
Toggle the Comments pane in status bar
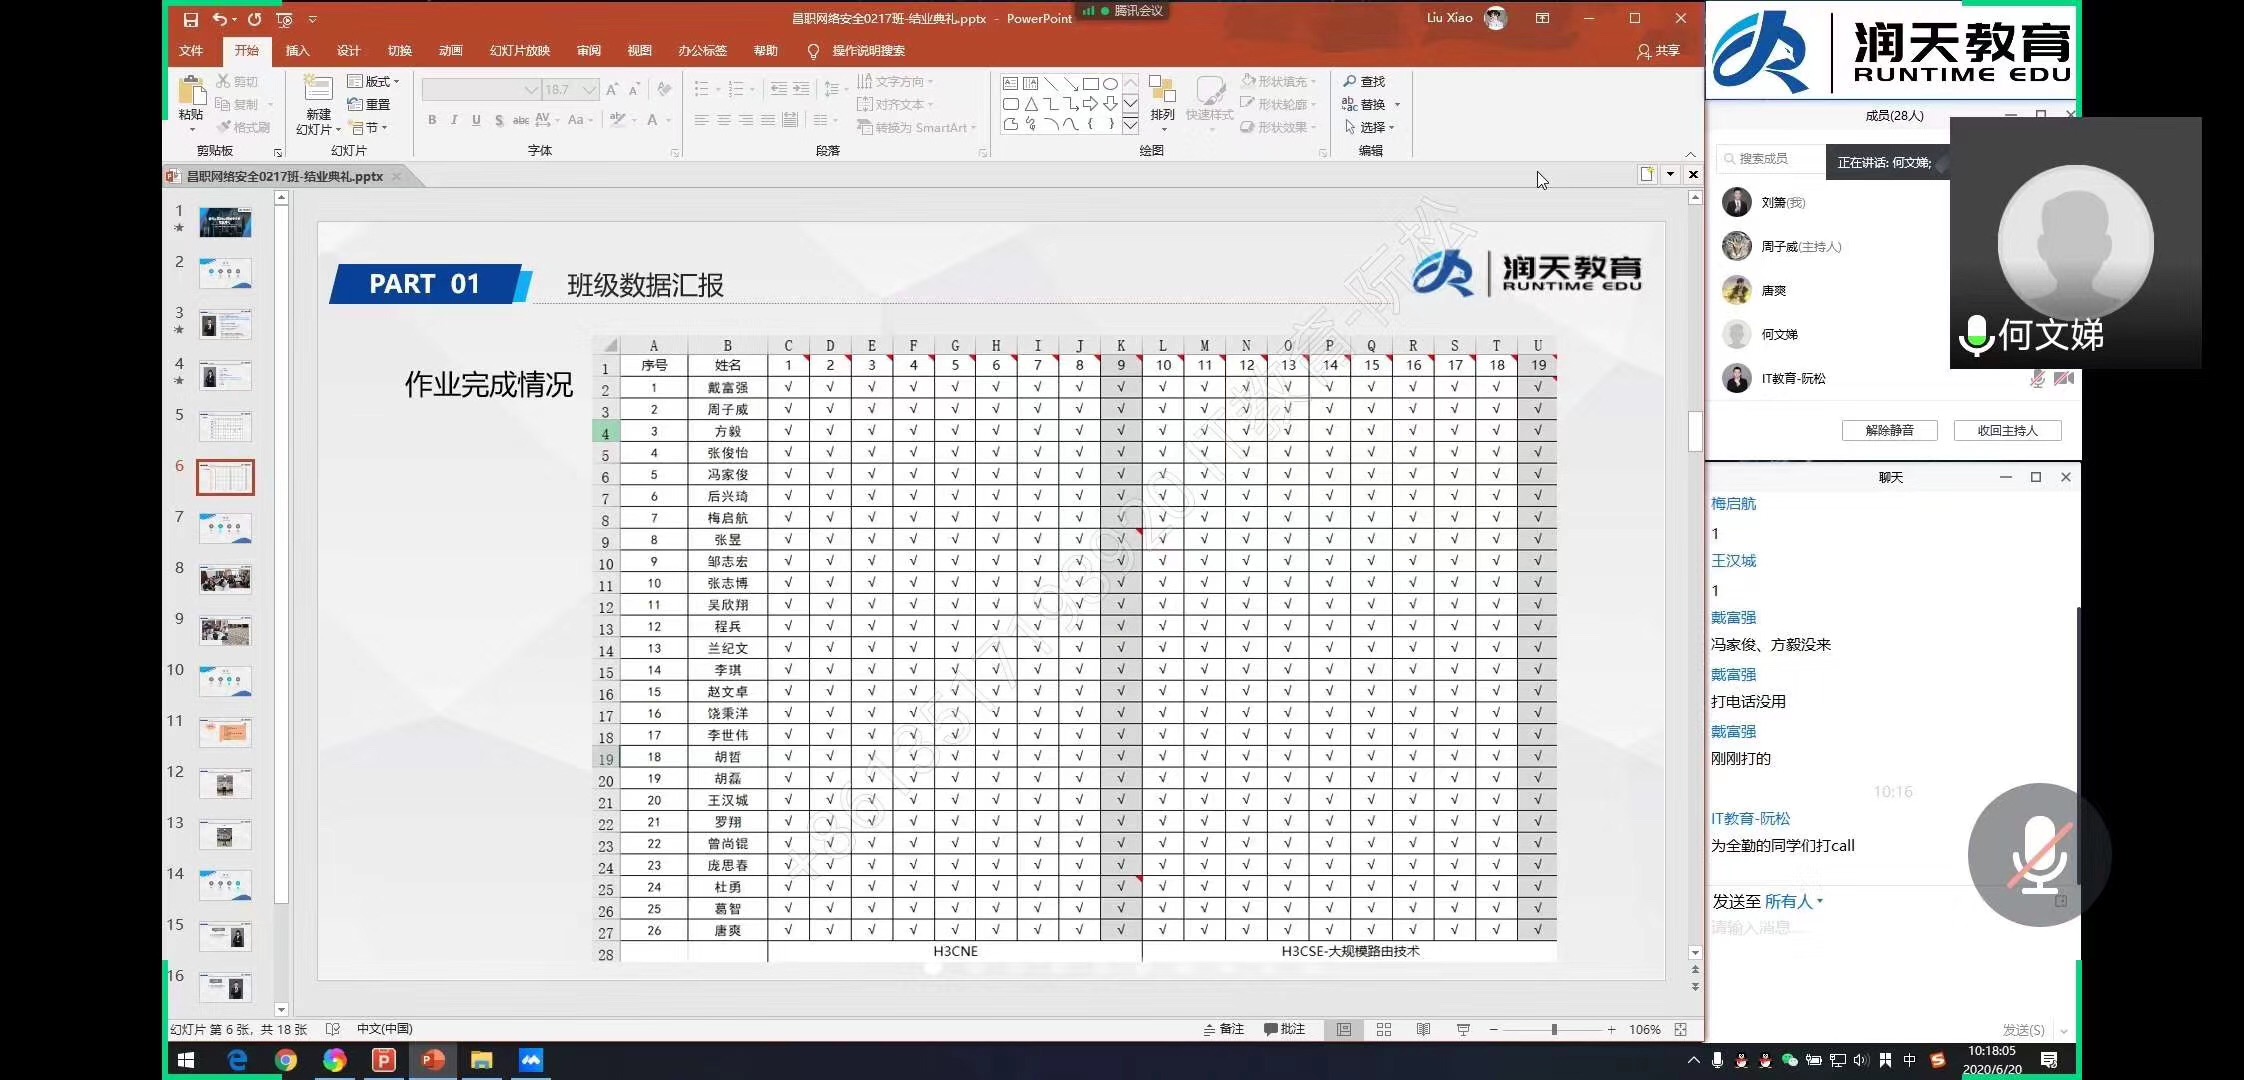click(x=1284, y=1029)
